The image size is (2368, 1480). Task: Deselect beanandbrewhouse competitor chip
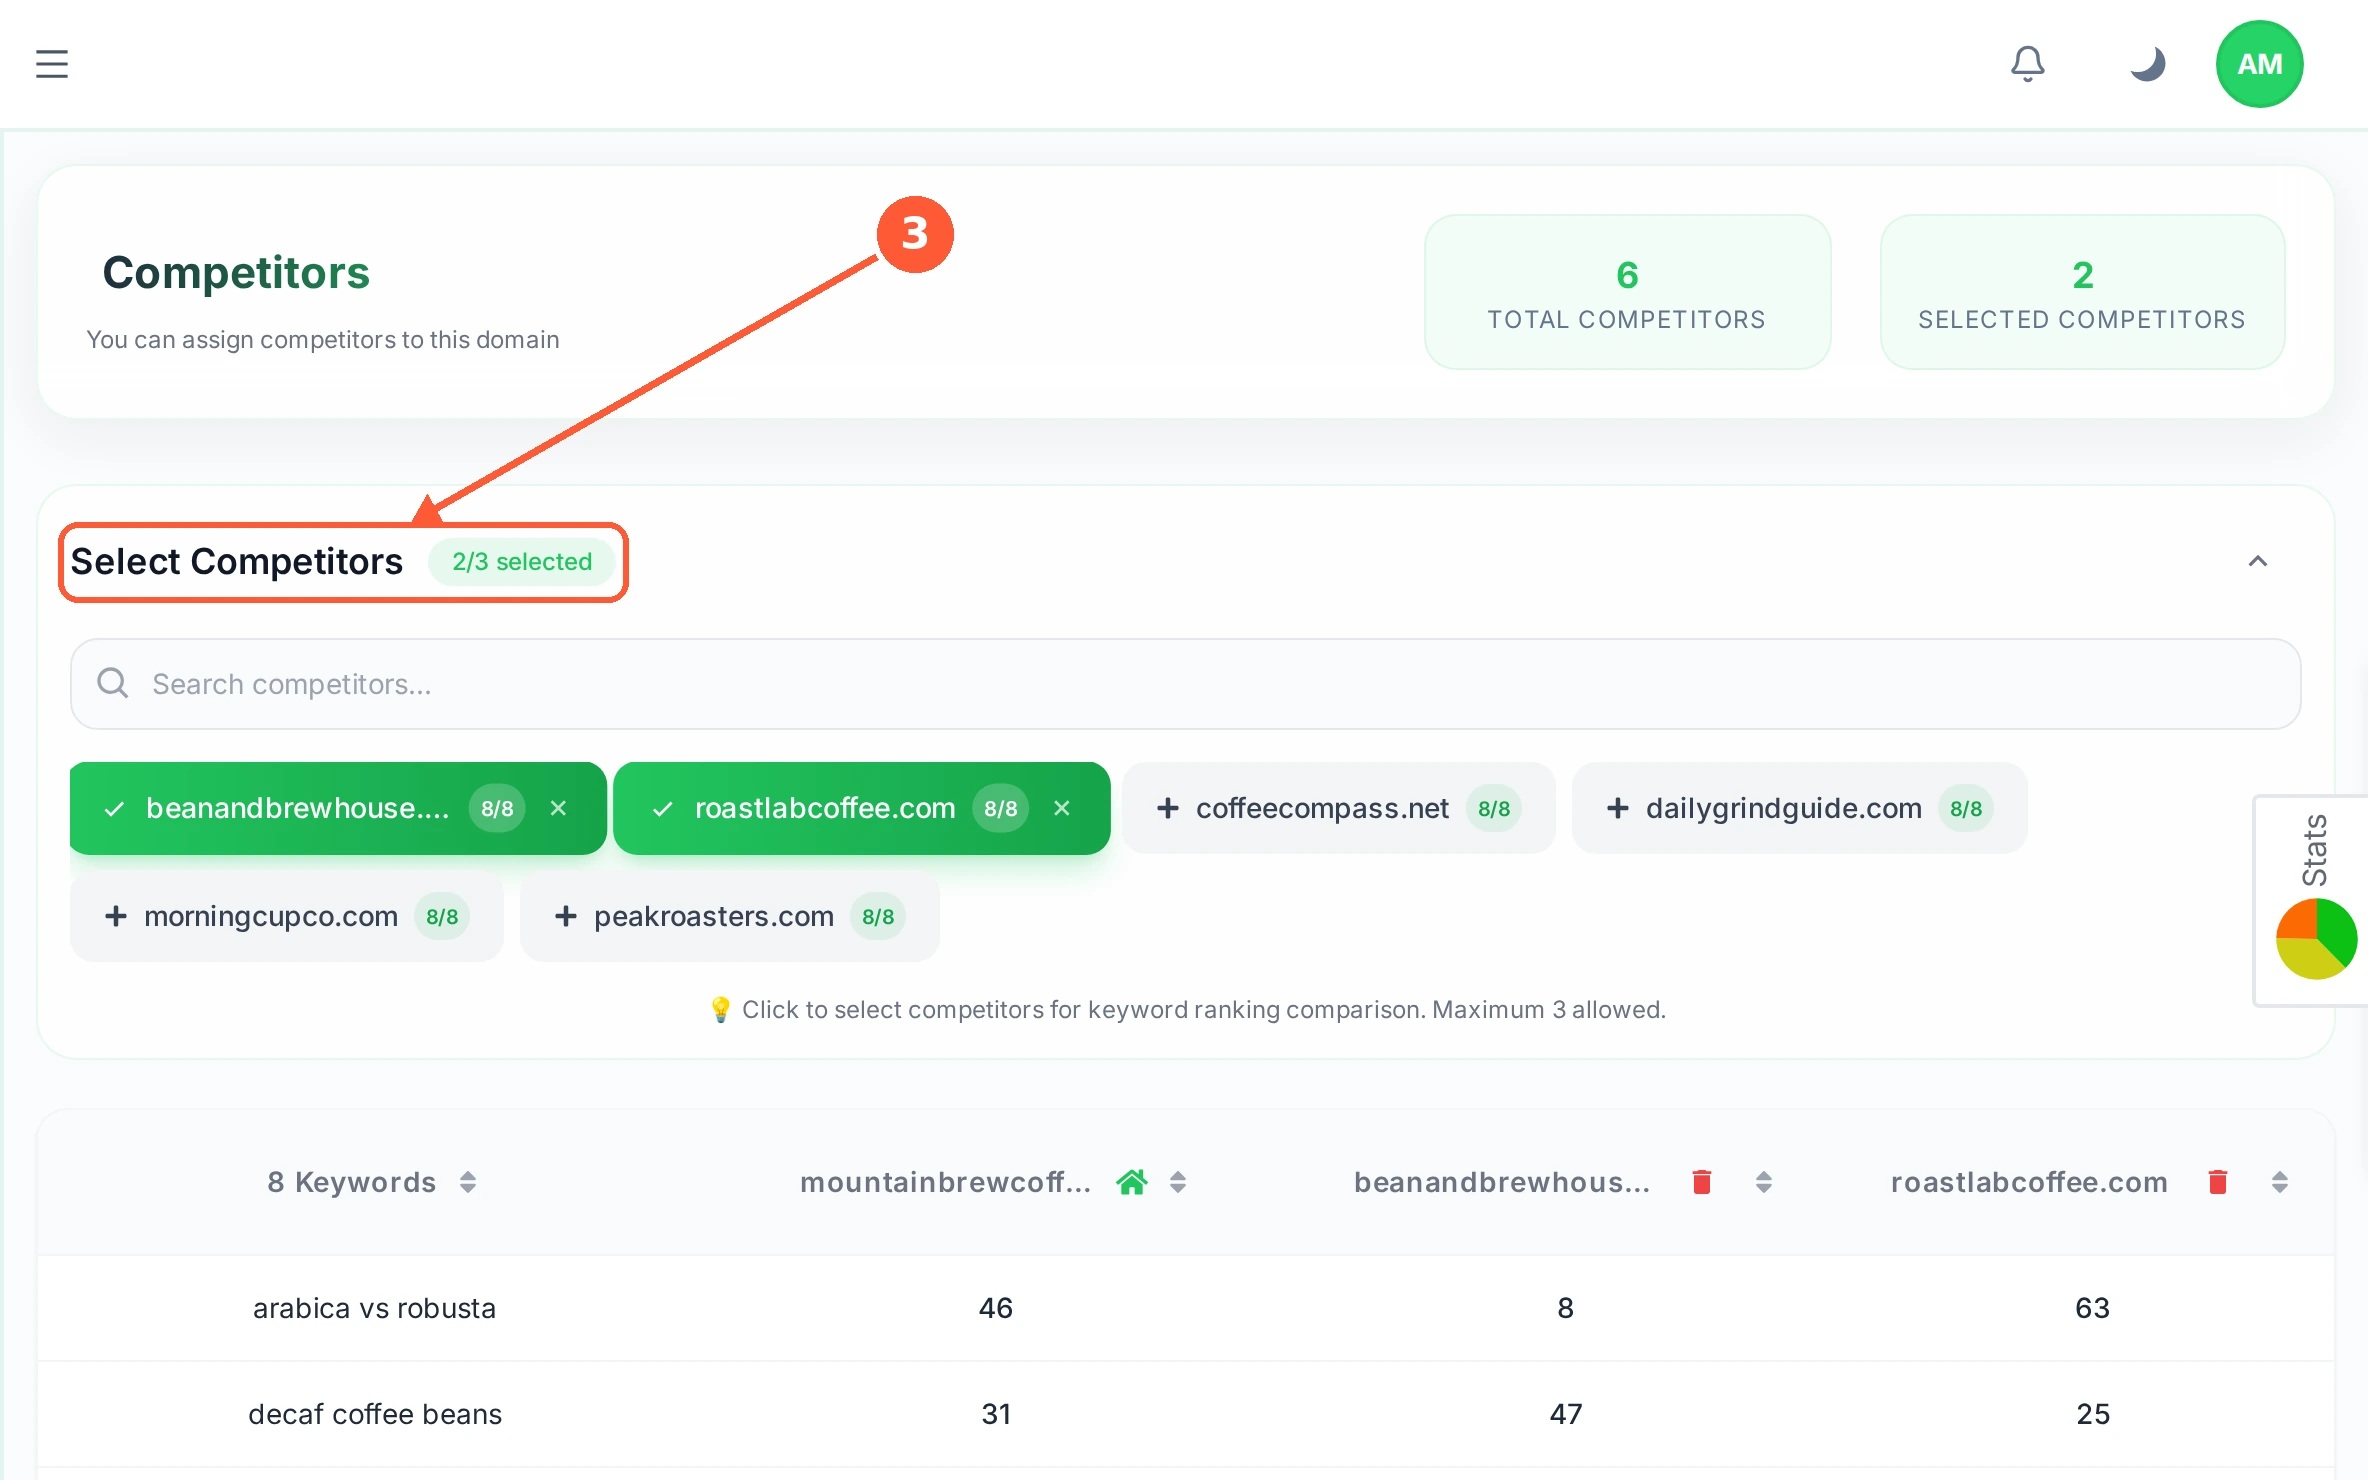tap(337, 808)
